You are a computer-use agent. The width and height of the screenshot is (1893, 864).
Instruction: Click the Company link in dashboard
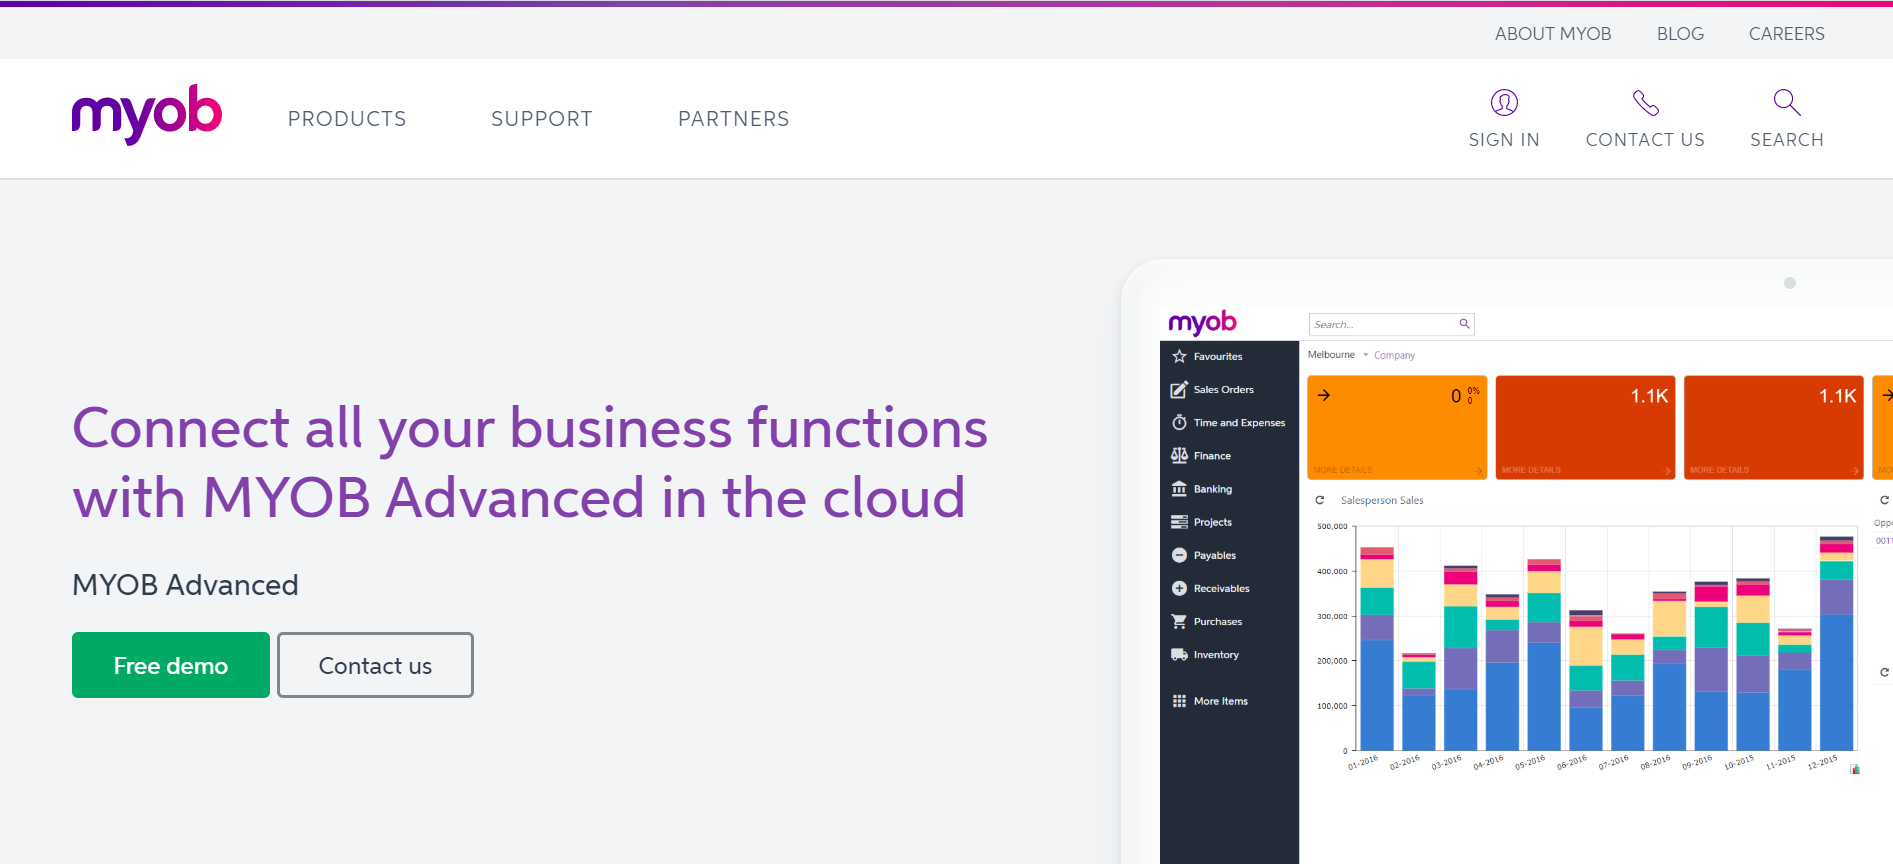pyautogui.click(x=1394, y=355)
